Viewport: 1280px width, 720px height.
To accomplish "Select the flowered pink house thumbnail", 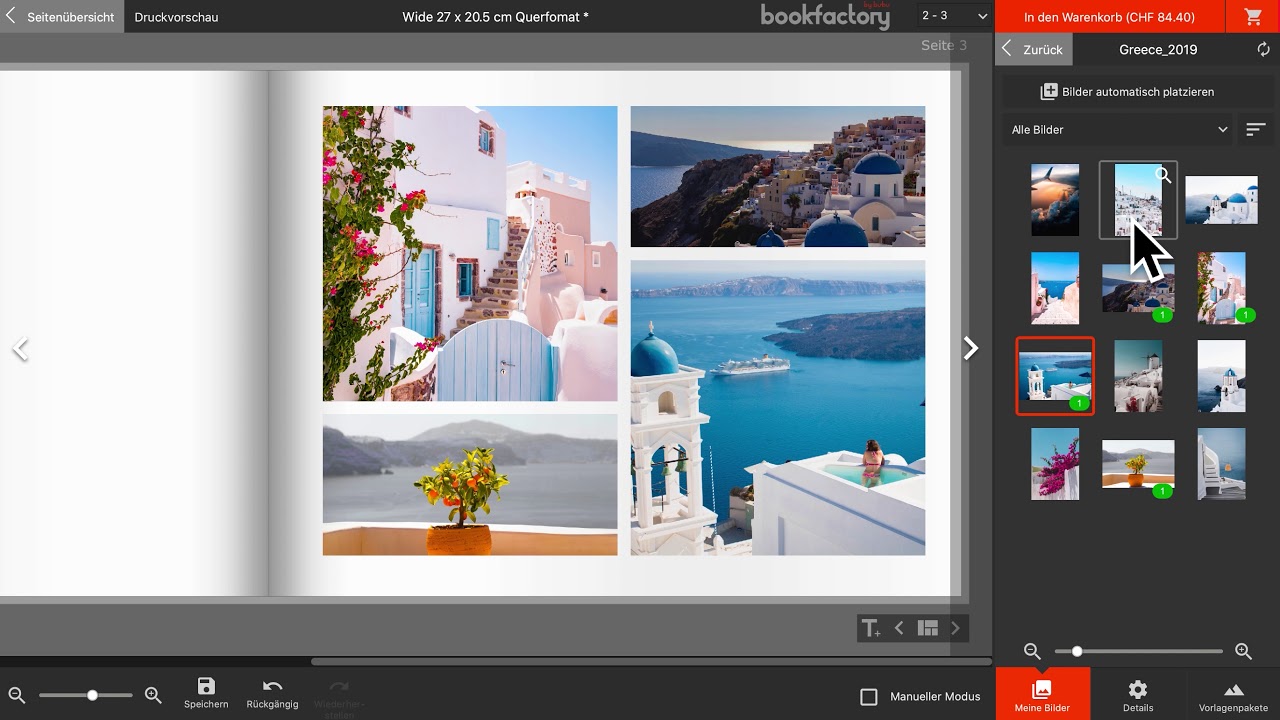I will coord(1221,288).
